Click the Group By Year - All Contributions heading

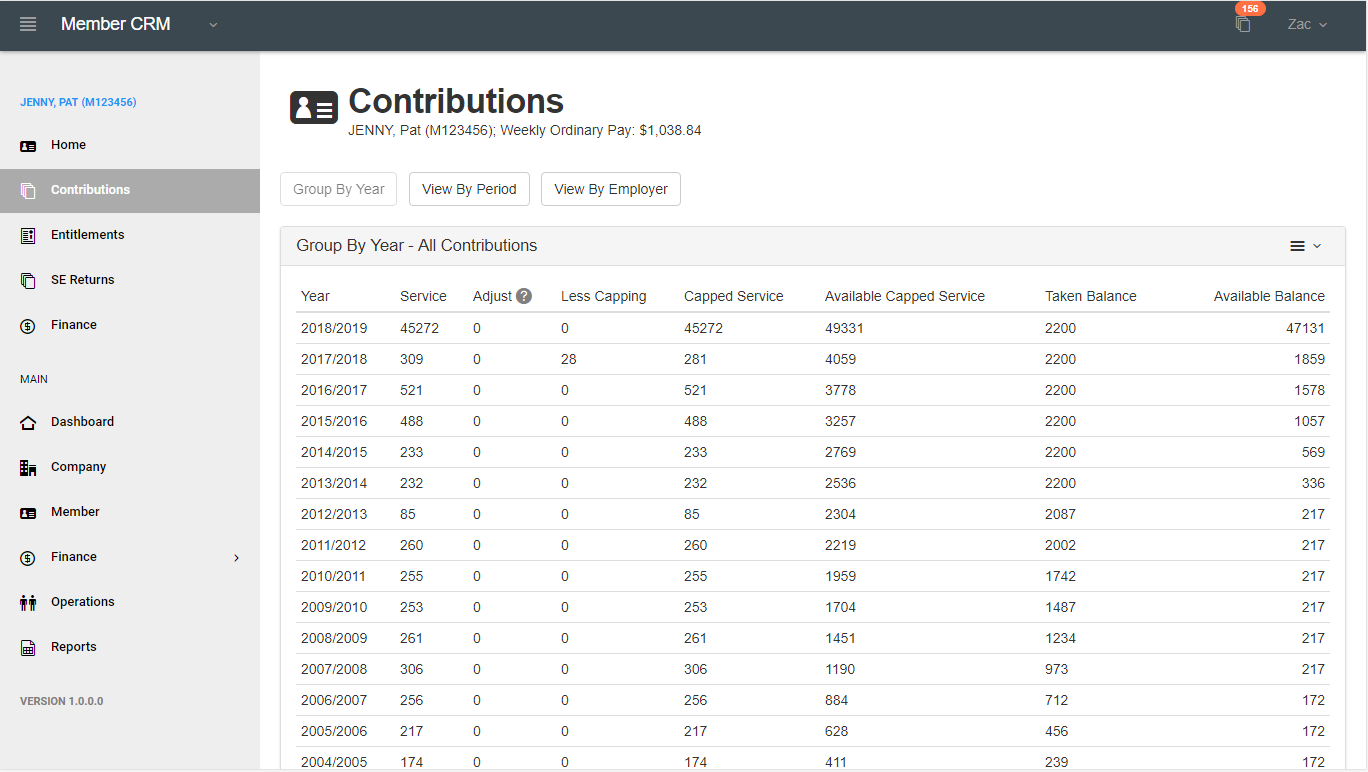[417, 246]
